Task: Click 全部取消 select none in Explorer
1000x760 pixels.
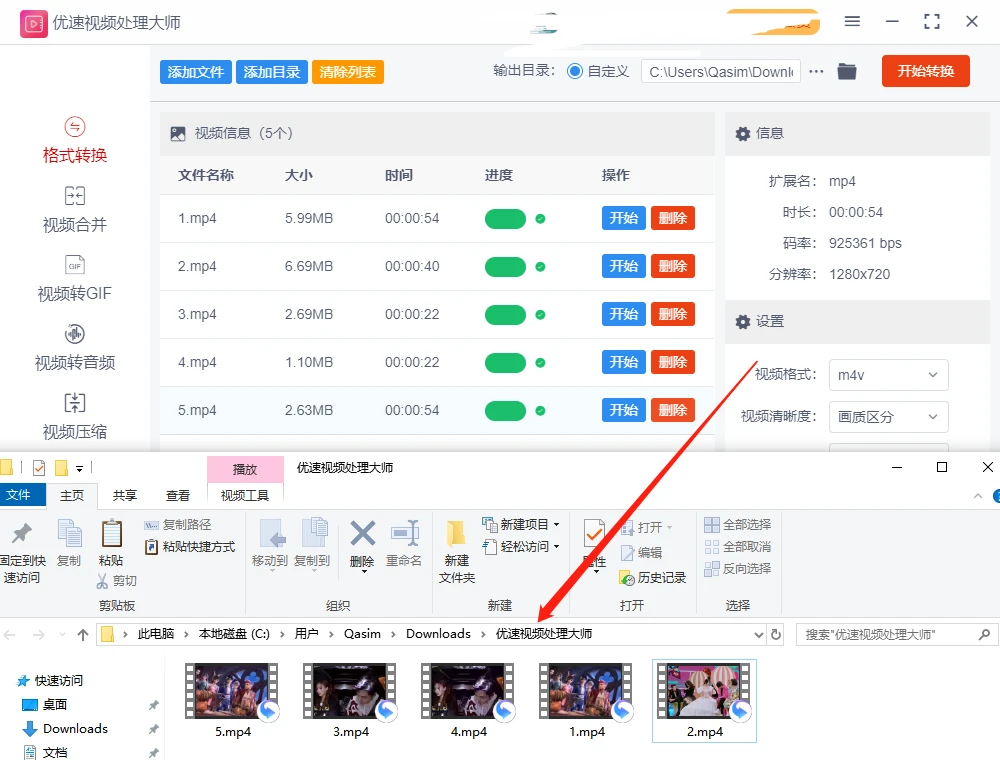Action: tap(738, 546)
